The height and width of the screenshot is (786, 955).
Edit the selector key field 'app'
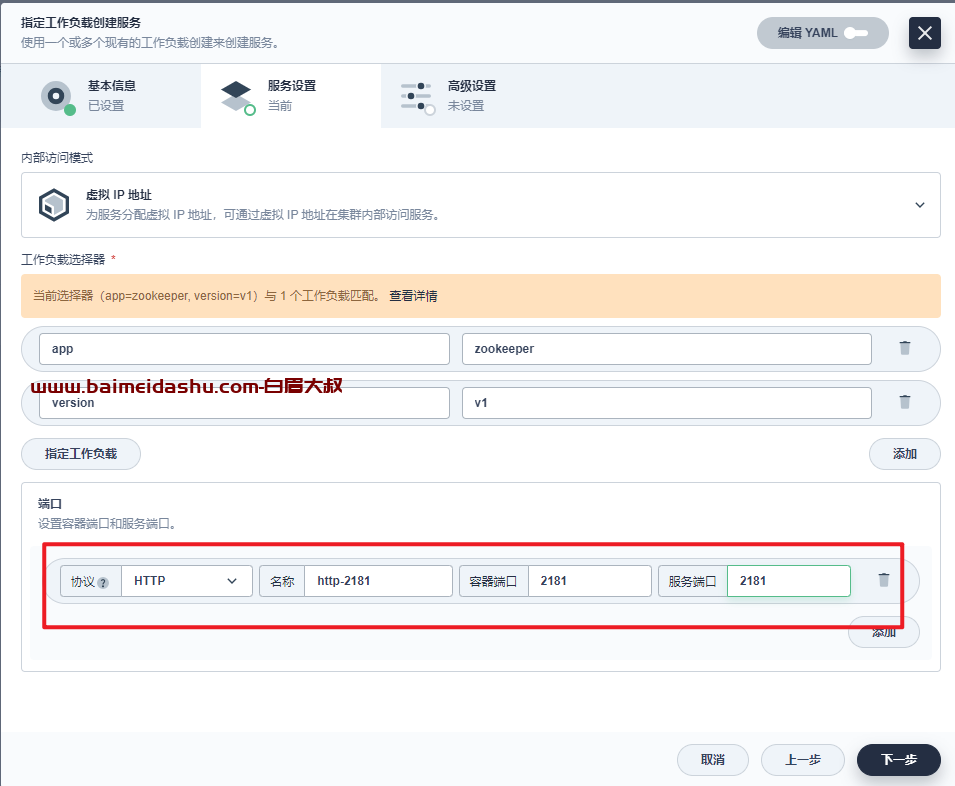[x=244, y=349]
